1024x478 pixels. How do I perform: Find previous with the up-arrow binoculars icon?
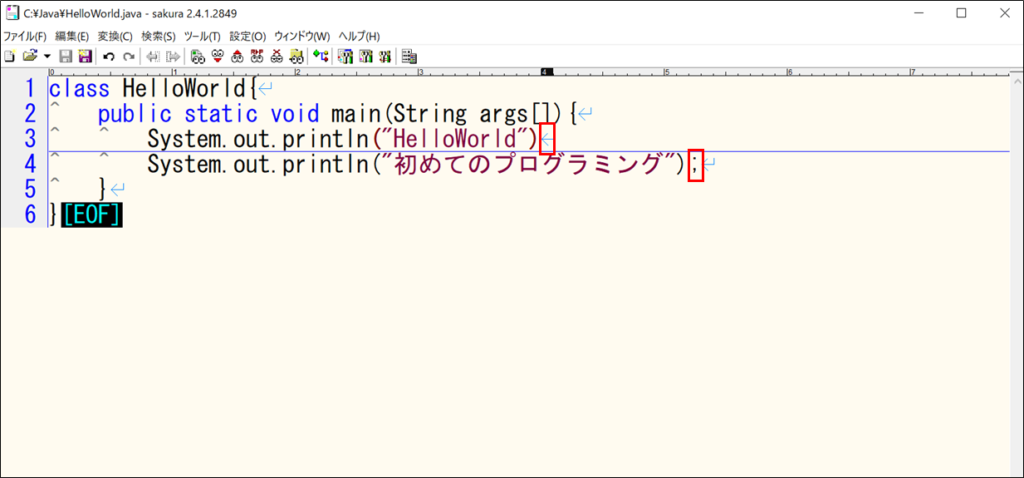click(236, 57)
